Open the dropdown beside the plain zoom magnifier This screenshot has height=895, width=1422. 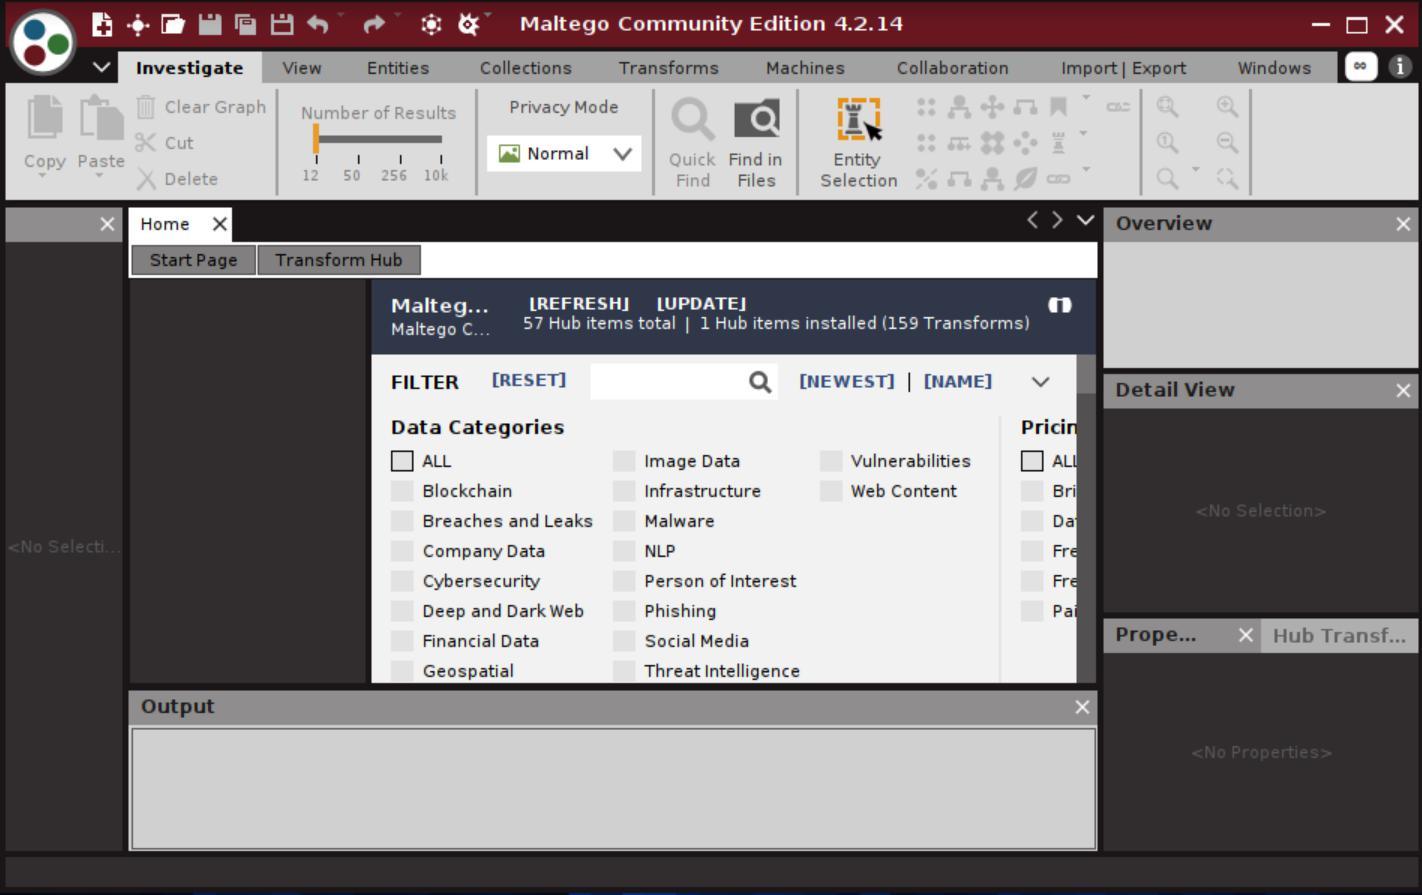point(1196,170)
